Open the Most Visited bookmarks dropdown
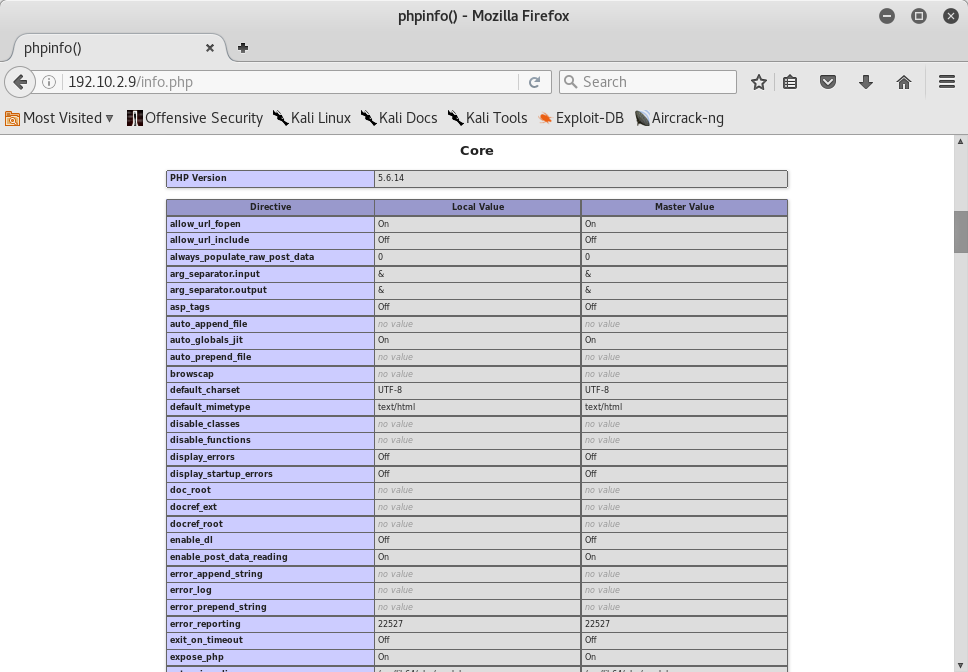Image resolution: width=968 pixels, height=672 pixels. click(57, 117)
